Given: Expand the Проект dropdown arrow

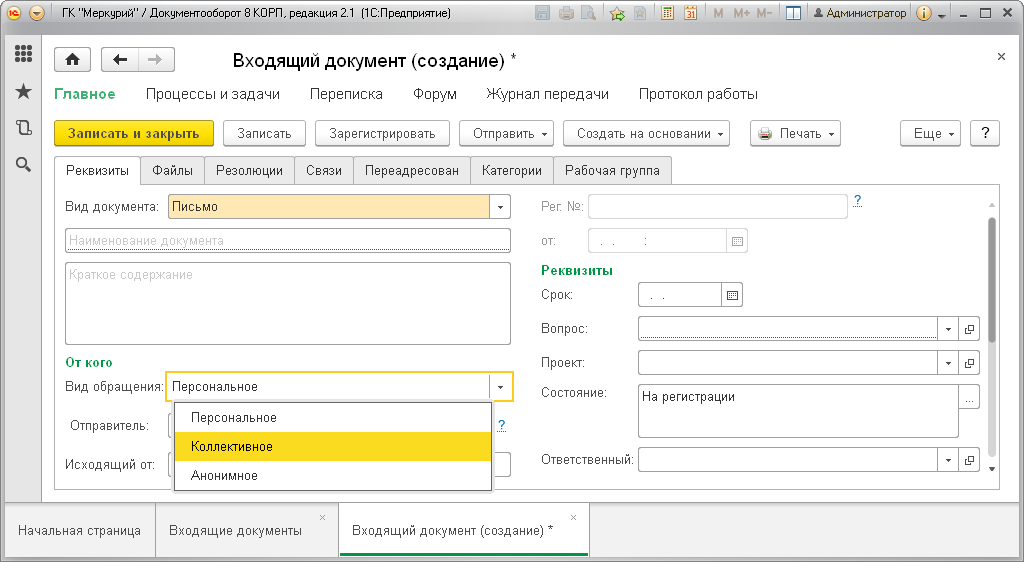Looking at the screenshot, I should click(x=948, y=363).
